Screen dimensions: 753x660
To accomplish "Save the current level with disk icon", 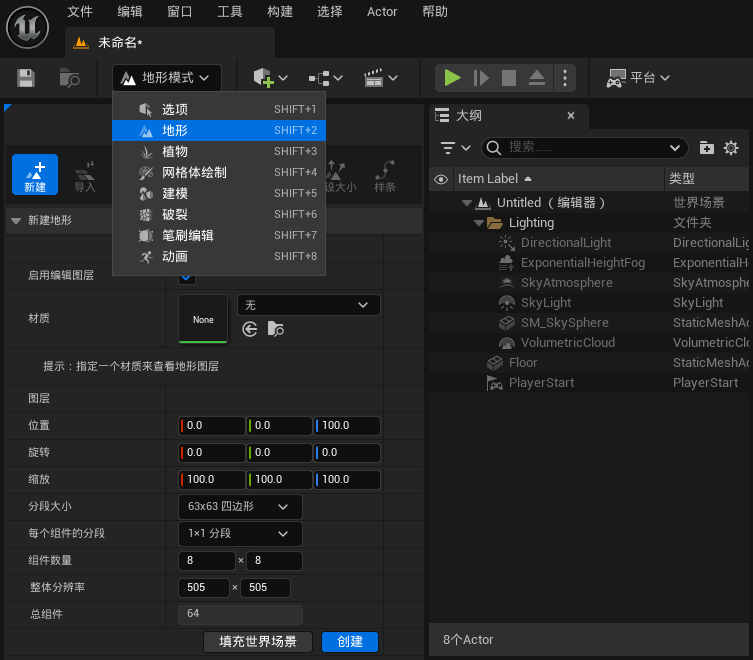I will point(26,78).
